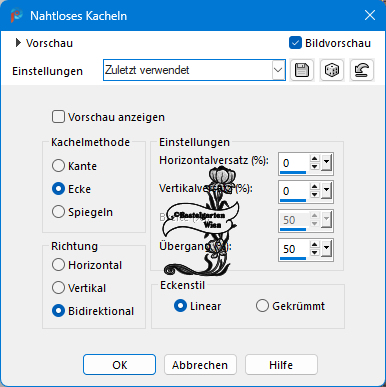Click the reset to default arrow icon
This screenshot has width=386, height=387.
pyautogui.click(x=362, y=70)
